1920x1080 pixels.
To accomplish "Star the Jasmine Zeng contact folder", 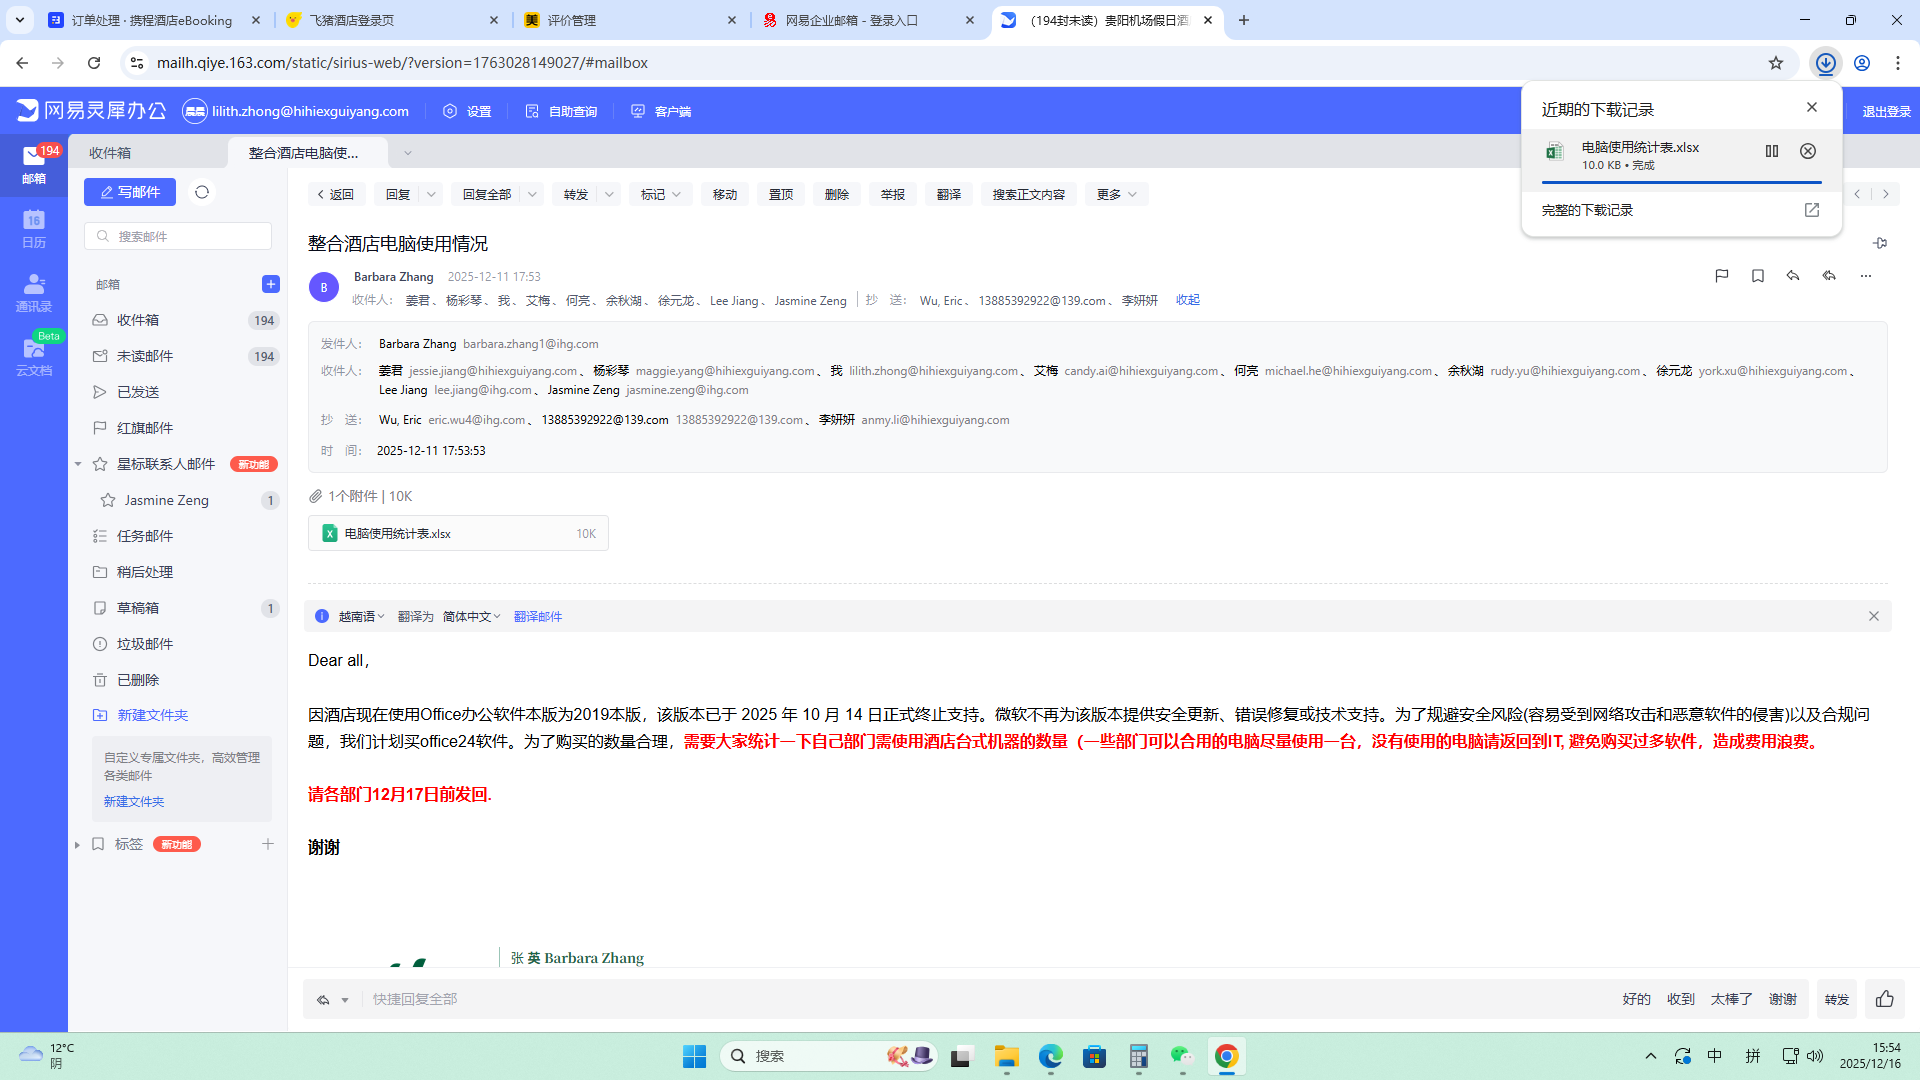I will pyautogui.click(x=108, y=500).
